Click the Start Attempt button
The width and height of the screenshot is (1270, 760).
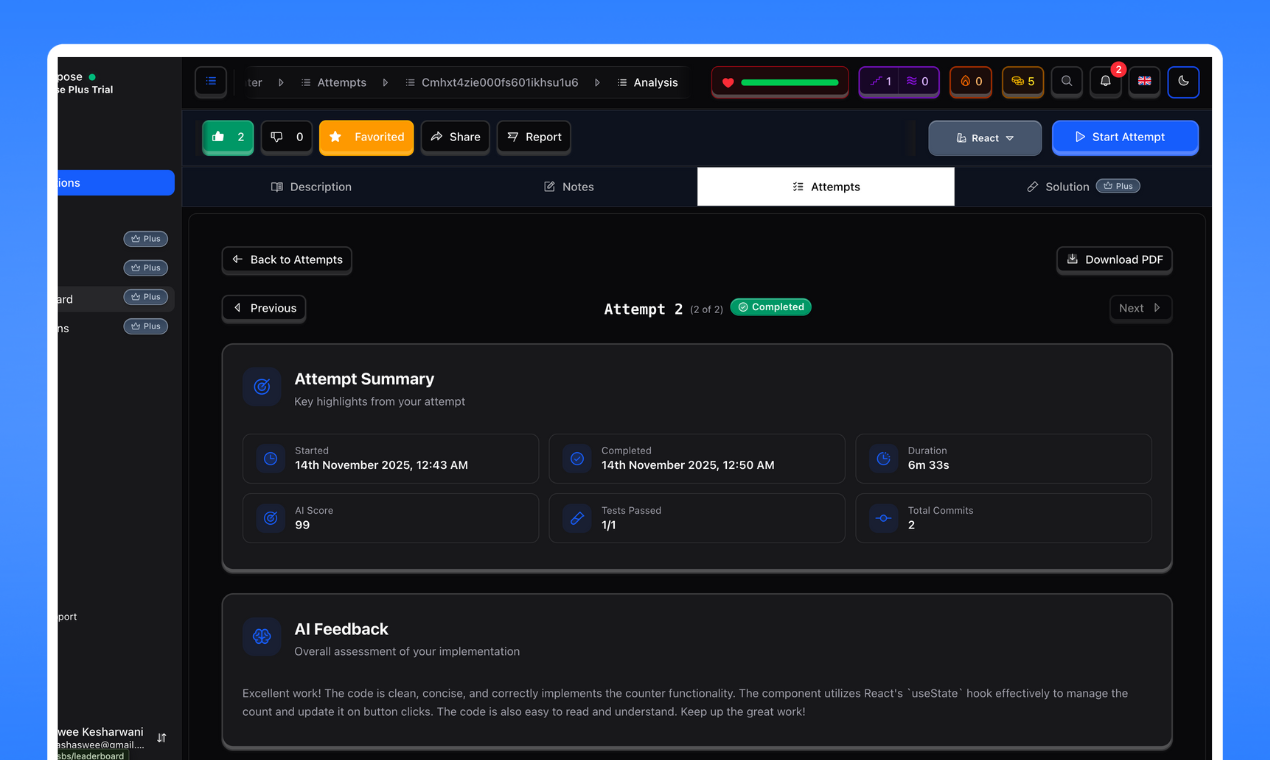1125,137
